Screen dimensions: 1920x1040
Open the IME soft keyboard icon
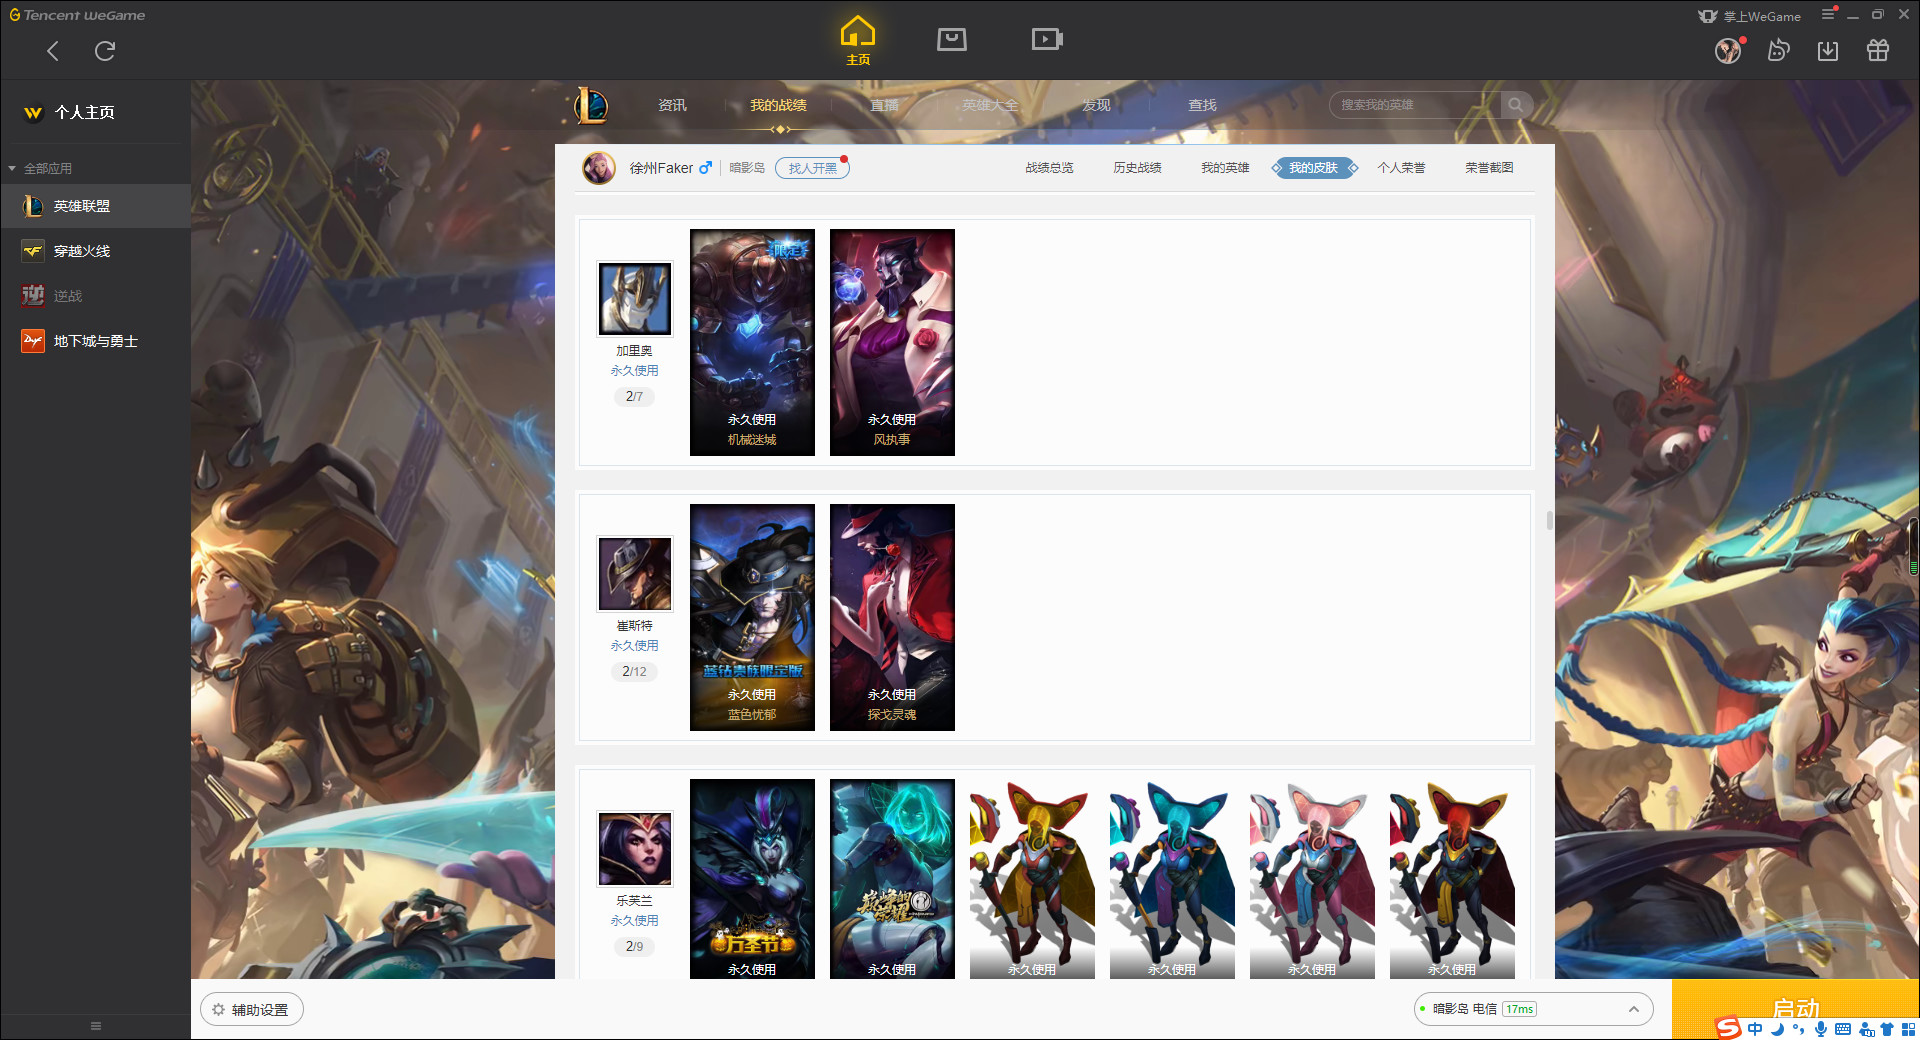click(x=1843, y=1029)
